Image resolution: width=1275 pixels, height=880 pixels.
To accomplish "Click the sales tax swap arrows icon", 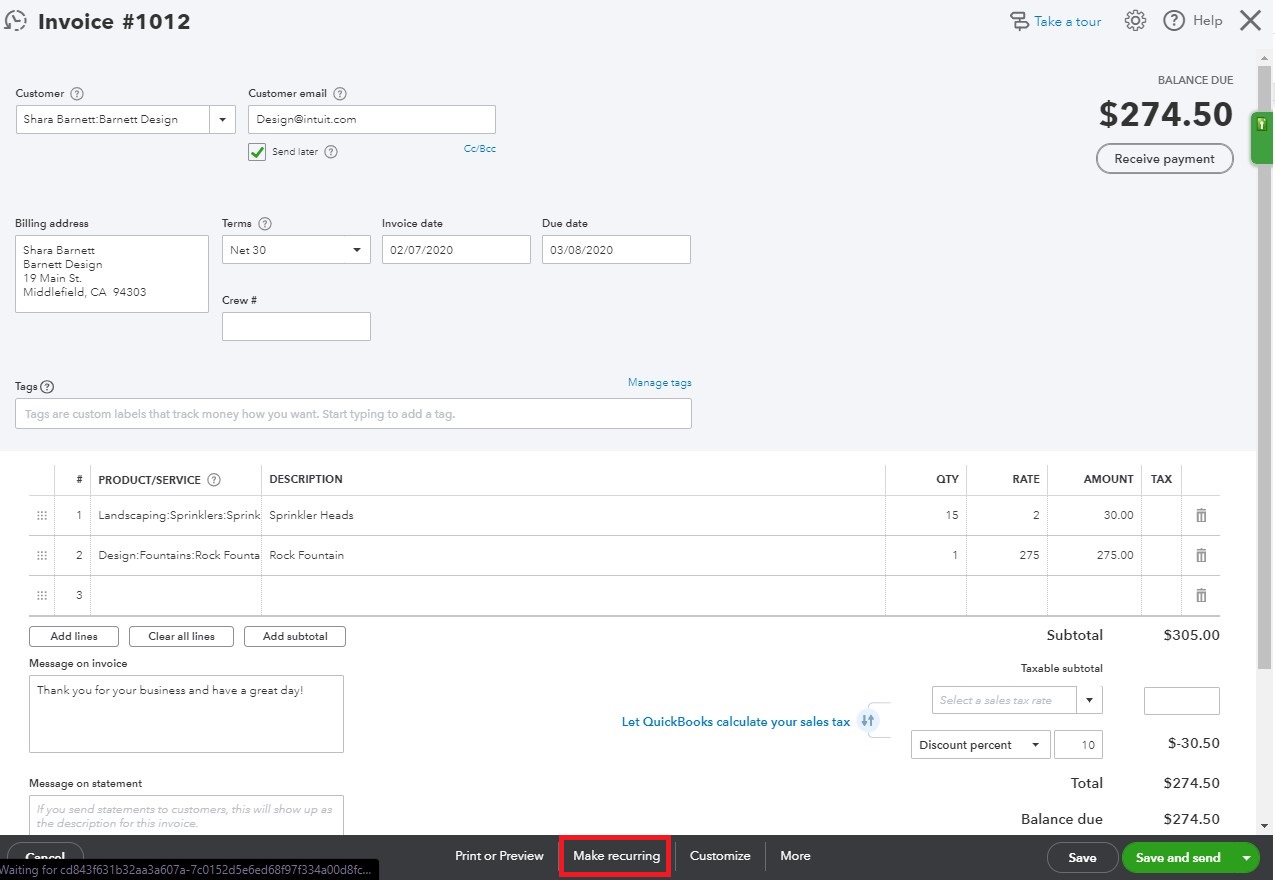I will (868, 720).
